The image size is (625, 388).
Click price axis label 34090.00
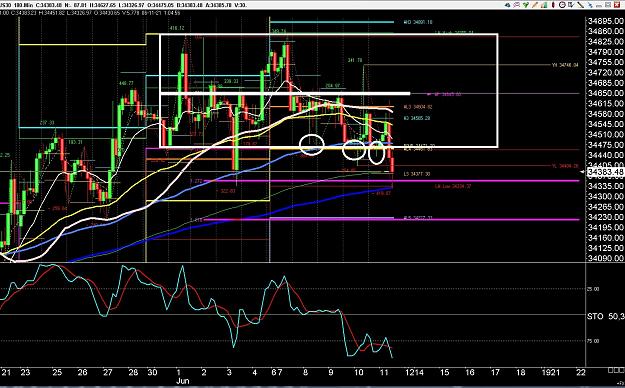point(606,258)
